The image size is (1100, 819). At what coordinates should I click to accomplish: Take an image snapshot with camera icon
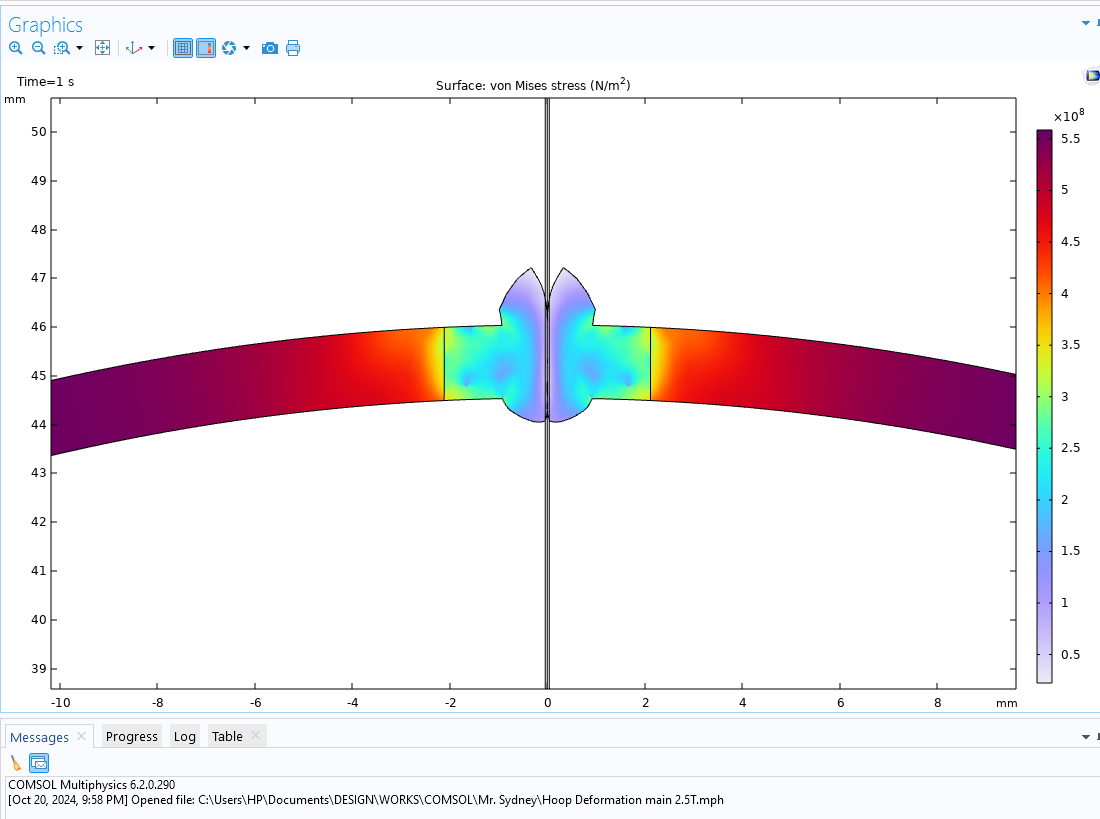click(269, 48)
